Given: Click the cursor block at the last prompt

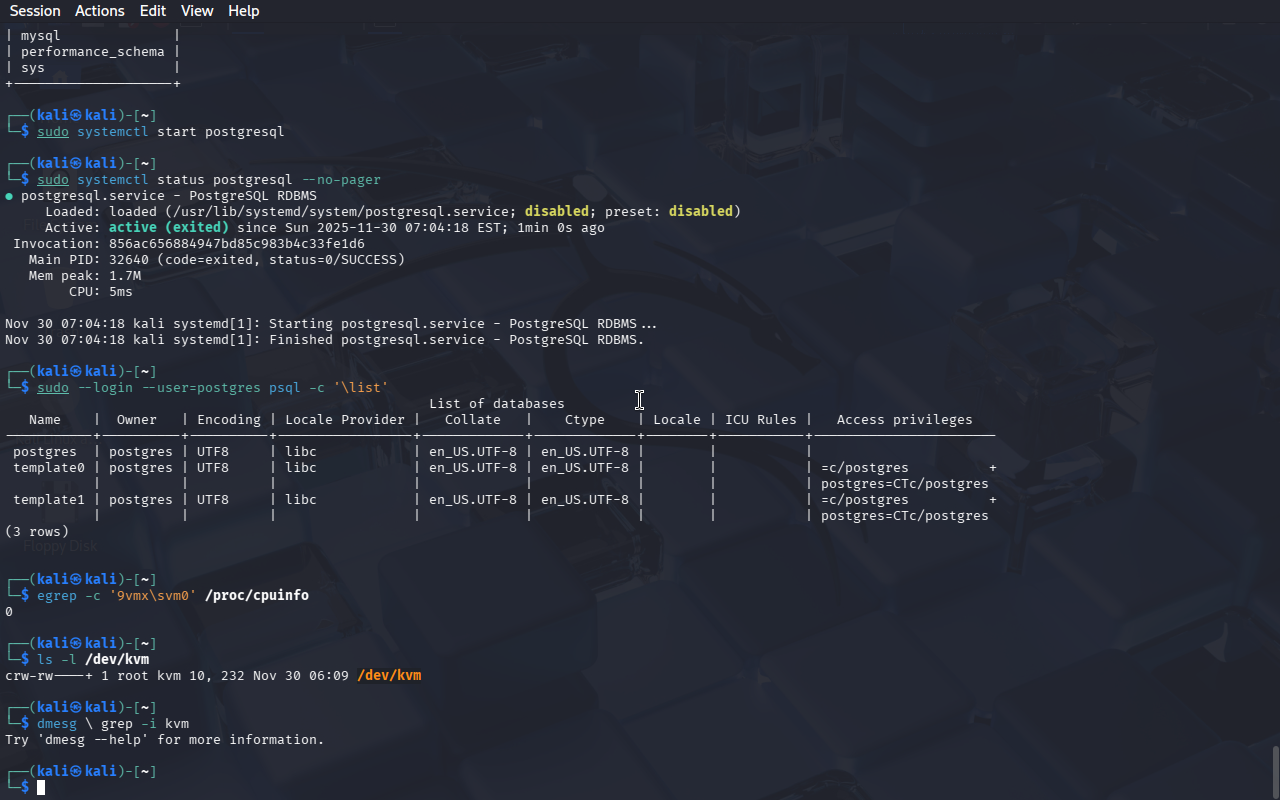Looking at the screenshot, I should [41, 788].
